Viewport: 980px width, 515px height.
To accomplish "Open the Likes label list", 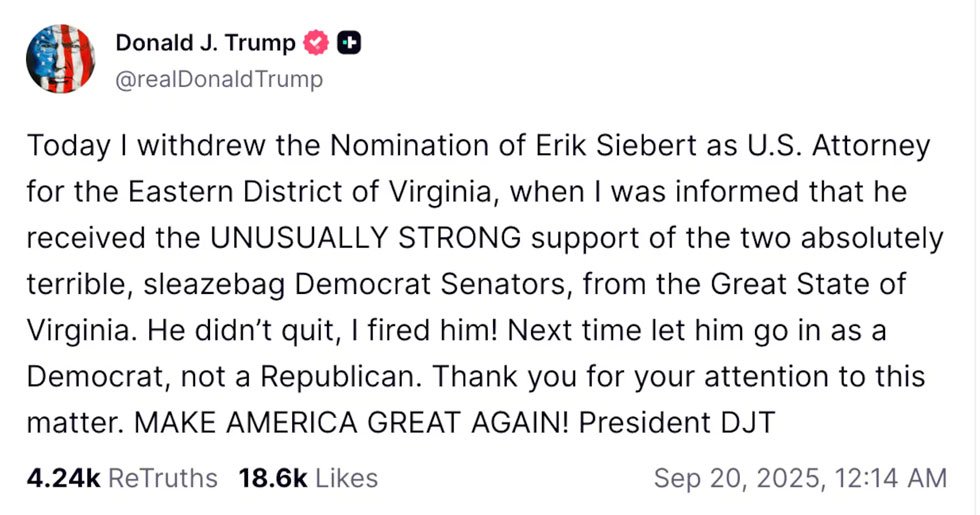I will (346, 478).
